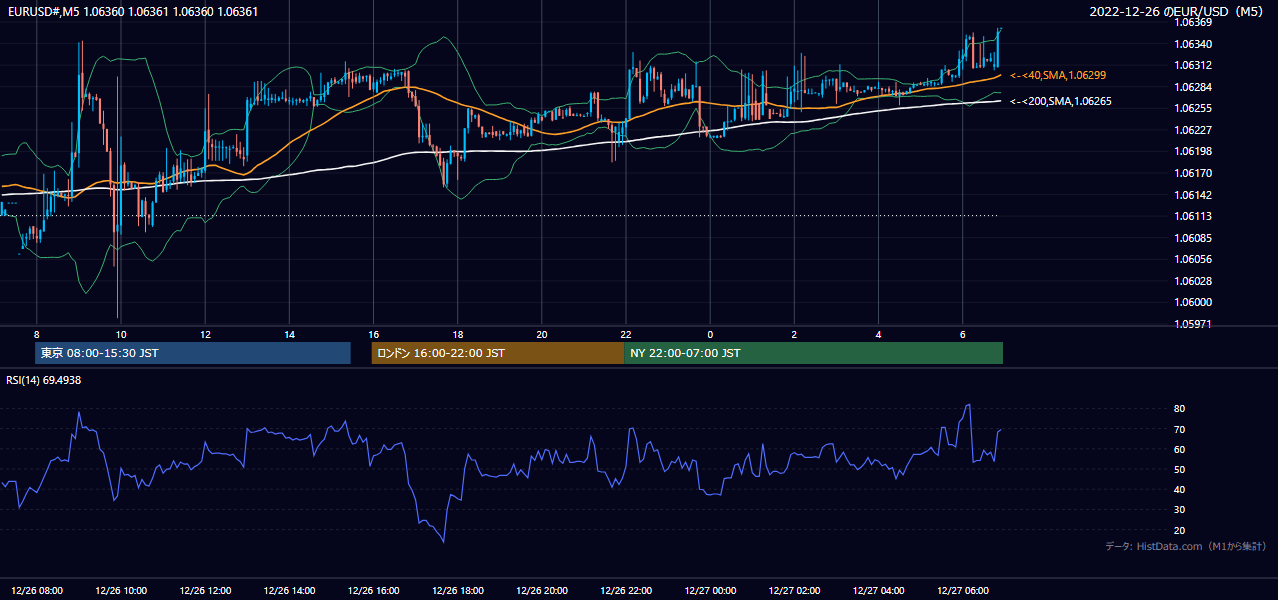Click the 1.06369 price axis label
This screenshot has height=600, width=1278.
(x=1193, y=22)
